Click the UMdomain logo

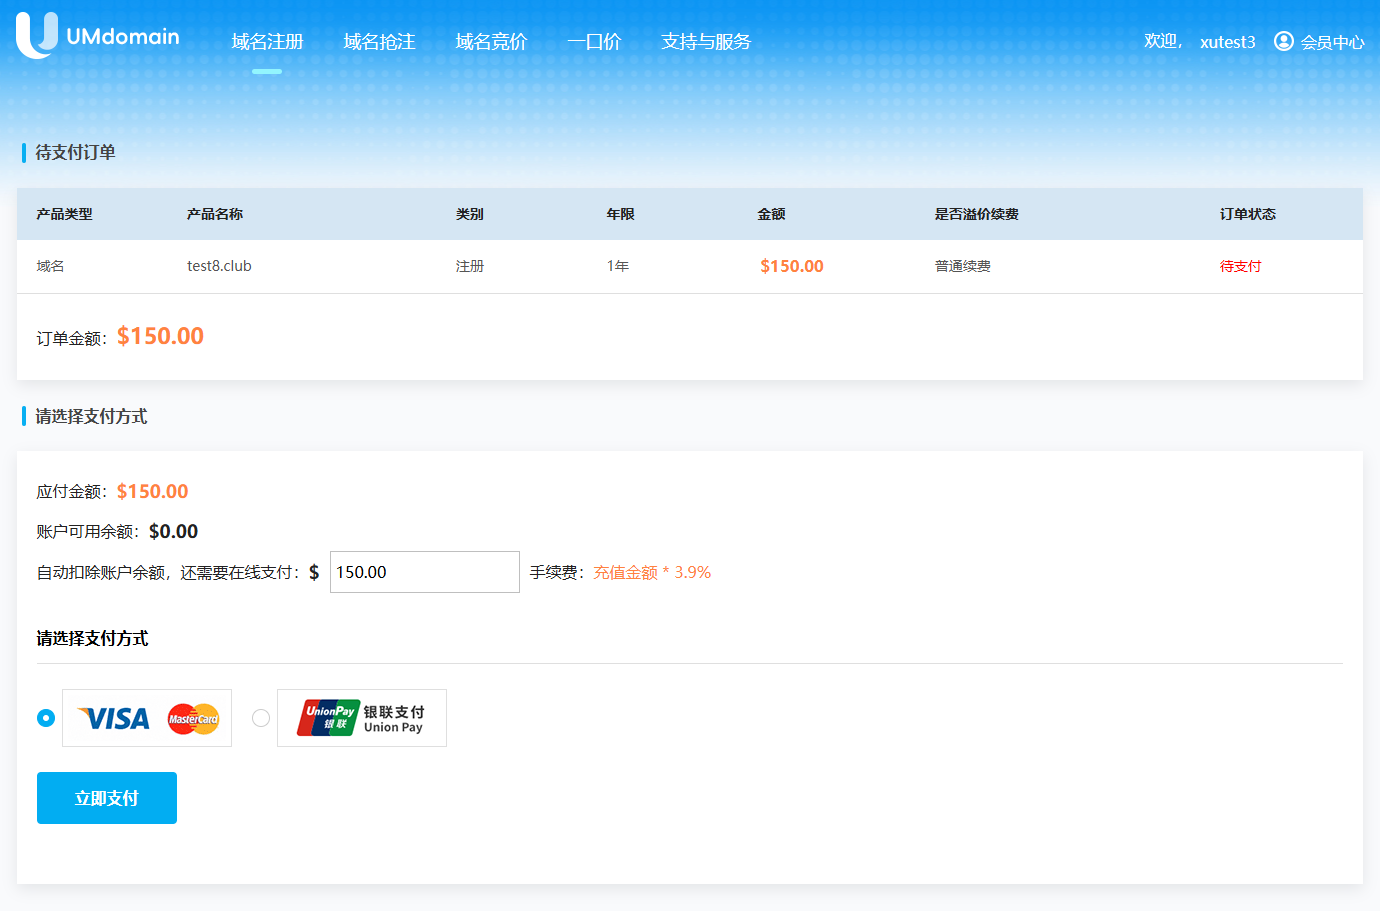click(x=98, y=36)
